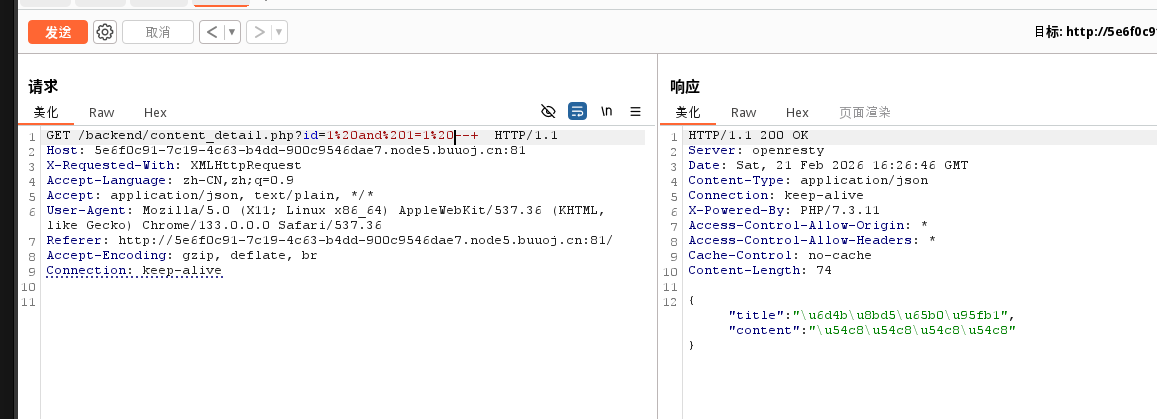Image resolution: width=1157 pixels, height=419 pixels.
Task: Click the orange 发送 send button
Action: [58, 32]
